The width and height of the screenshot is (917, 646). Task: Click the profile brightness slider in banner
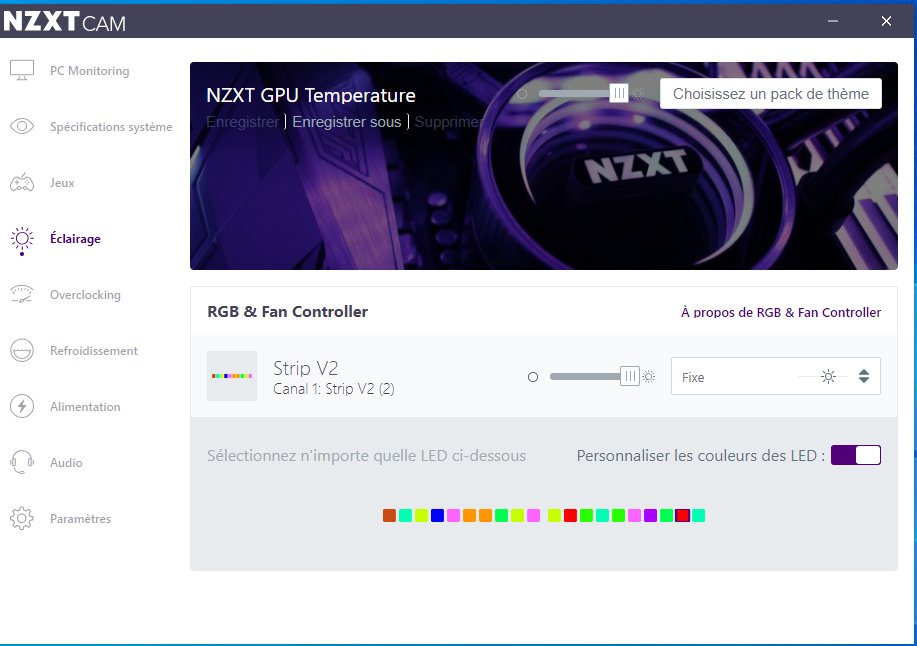coord(619,93)
